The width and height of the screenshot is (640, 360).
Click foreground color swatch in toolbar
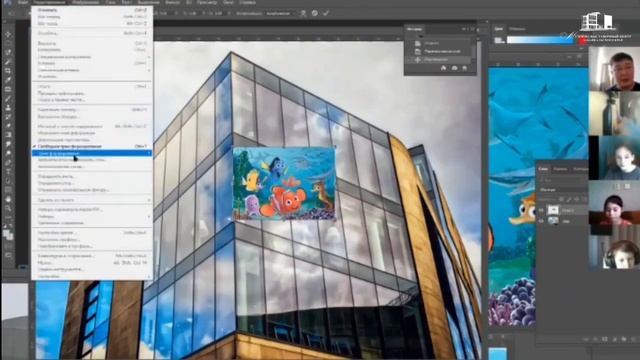pyautogui.click(x=6, y=233)
